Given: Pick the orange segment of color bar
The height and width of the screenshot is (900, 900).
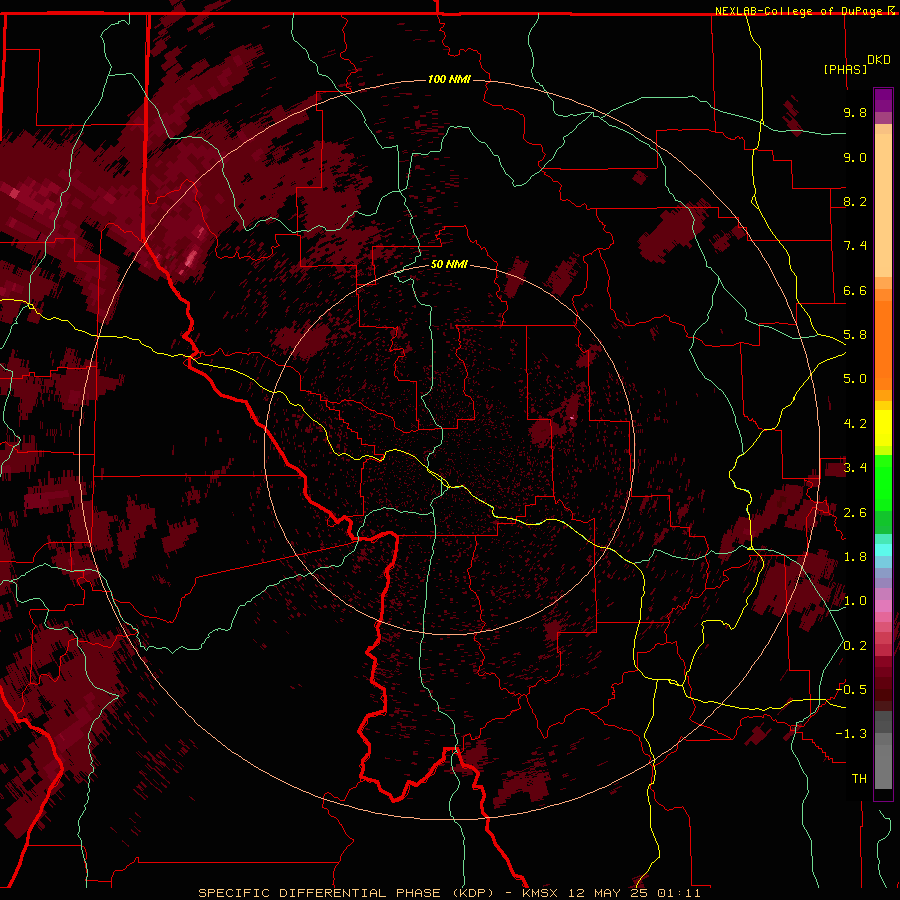Looking at the screenshot, I should (883, 346).
